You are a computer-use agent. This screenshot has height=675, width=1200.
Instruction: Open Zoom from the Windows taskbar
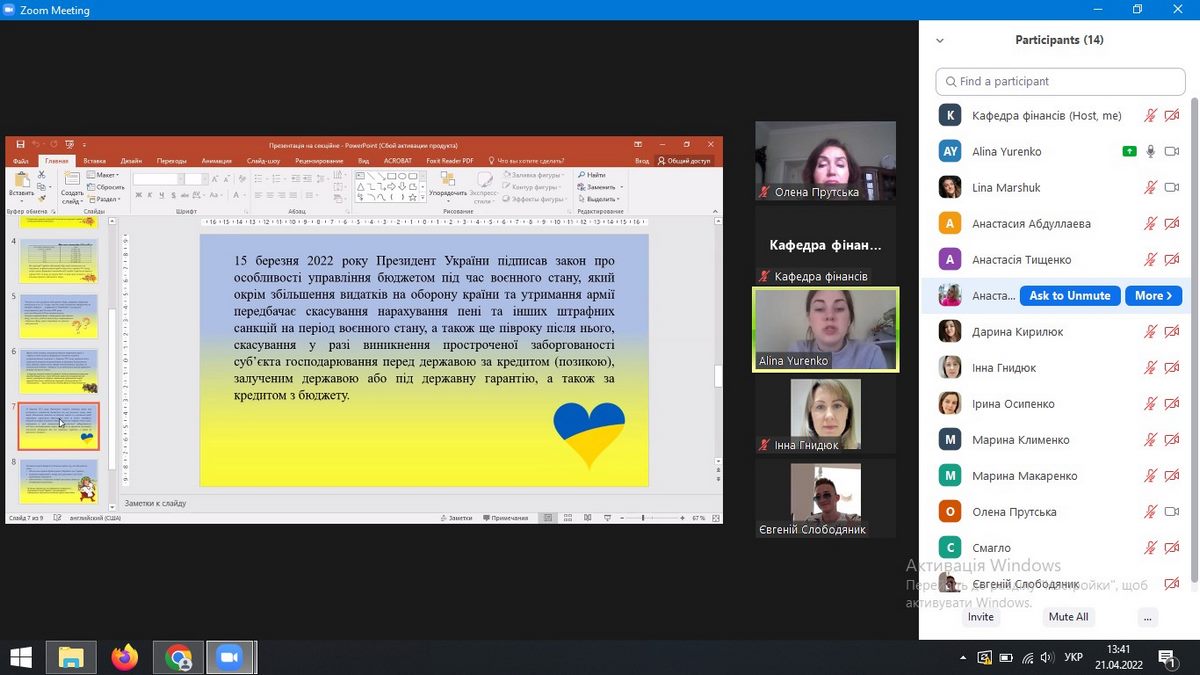click(x=230, y=657)
